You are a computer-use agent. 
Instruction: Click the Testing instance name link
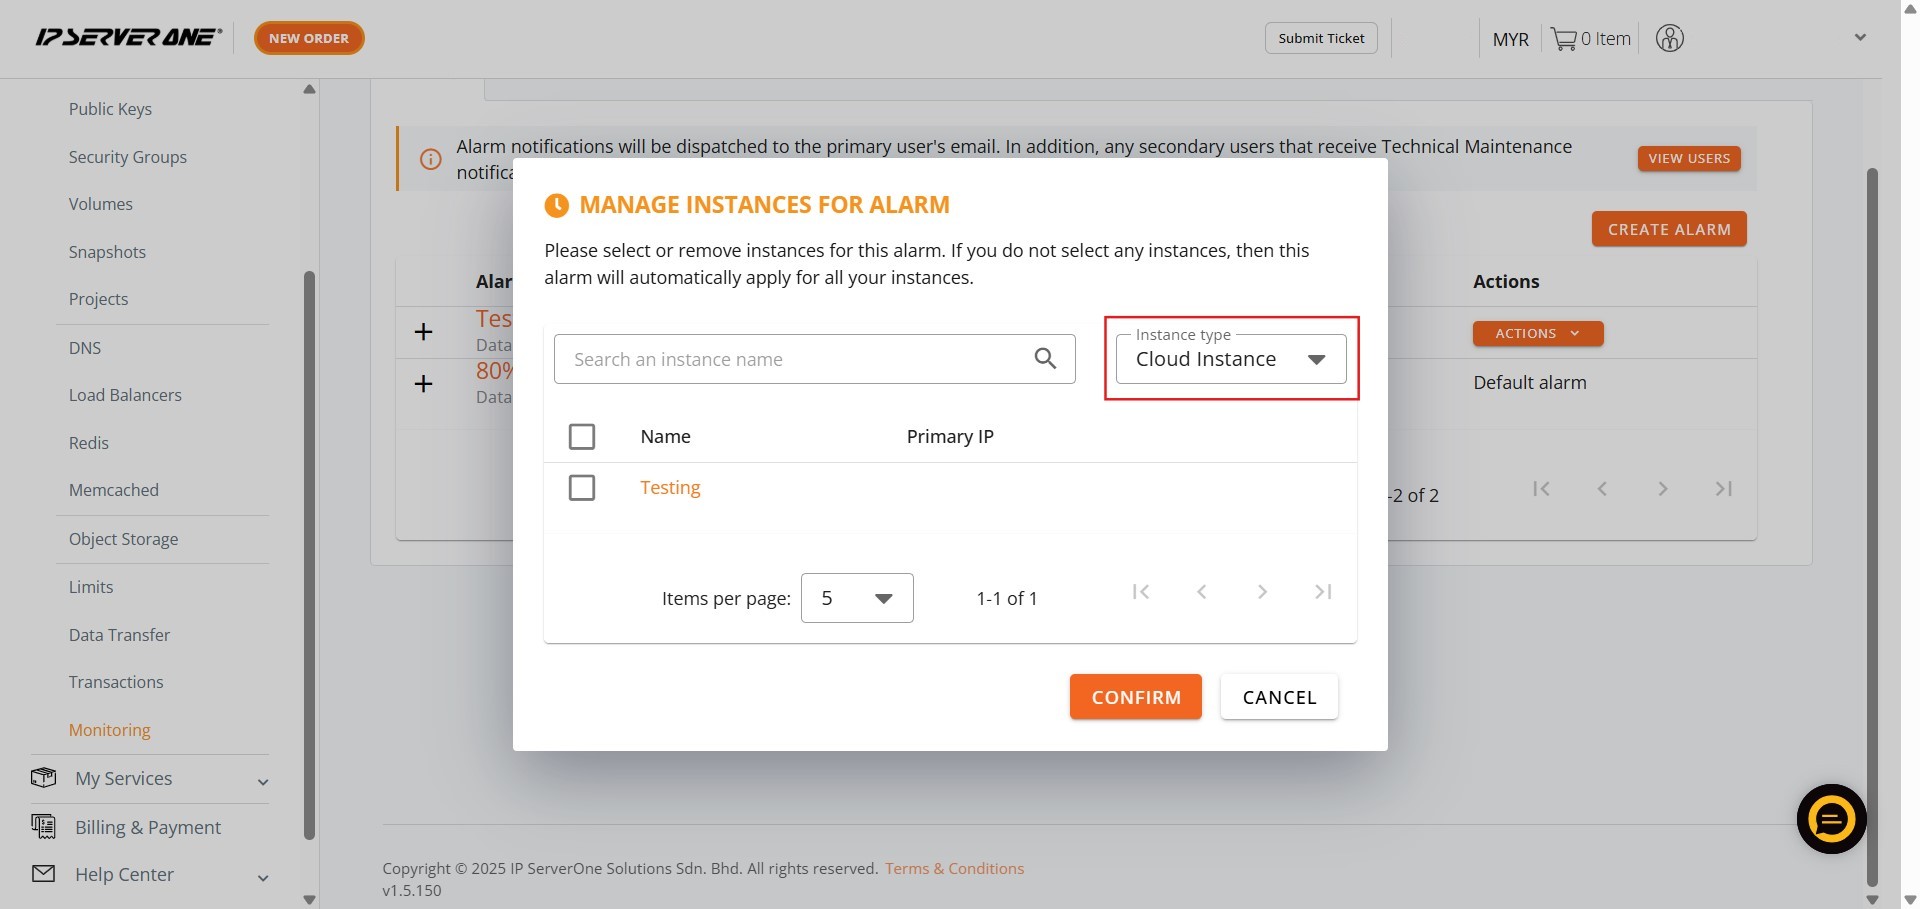[x=670, y=488]
